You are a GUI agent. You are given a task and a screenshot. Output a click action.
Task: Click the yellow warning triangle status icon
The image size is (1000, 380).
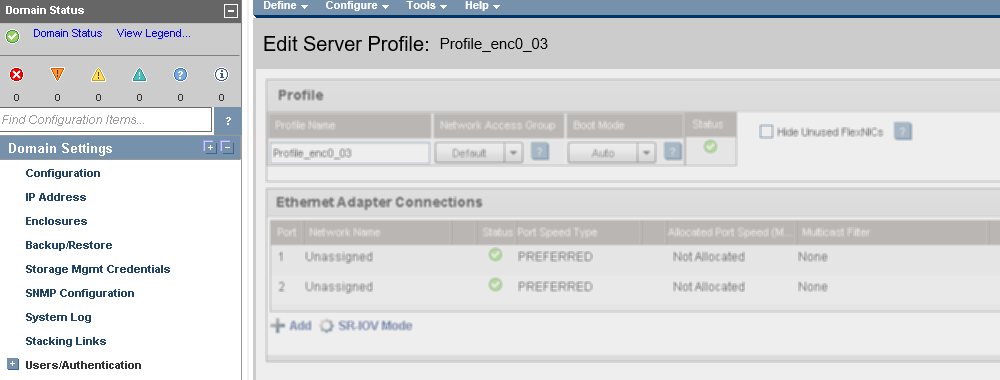click(x=98, y=75)
